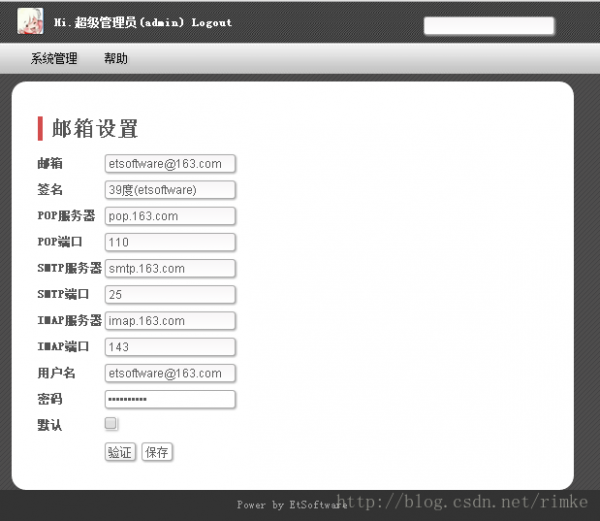This screenshot has height=521, width=600.
Task: Click the 用户名 label text
Action: 56,373
